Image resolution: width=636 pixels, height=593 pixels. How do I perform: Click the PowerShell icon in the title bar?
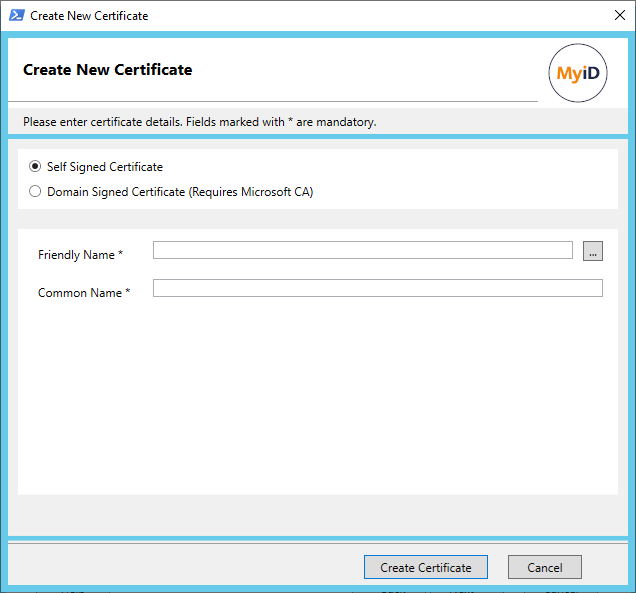17,16
